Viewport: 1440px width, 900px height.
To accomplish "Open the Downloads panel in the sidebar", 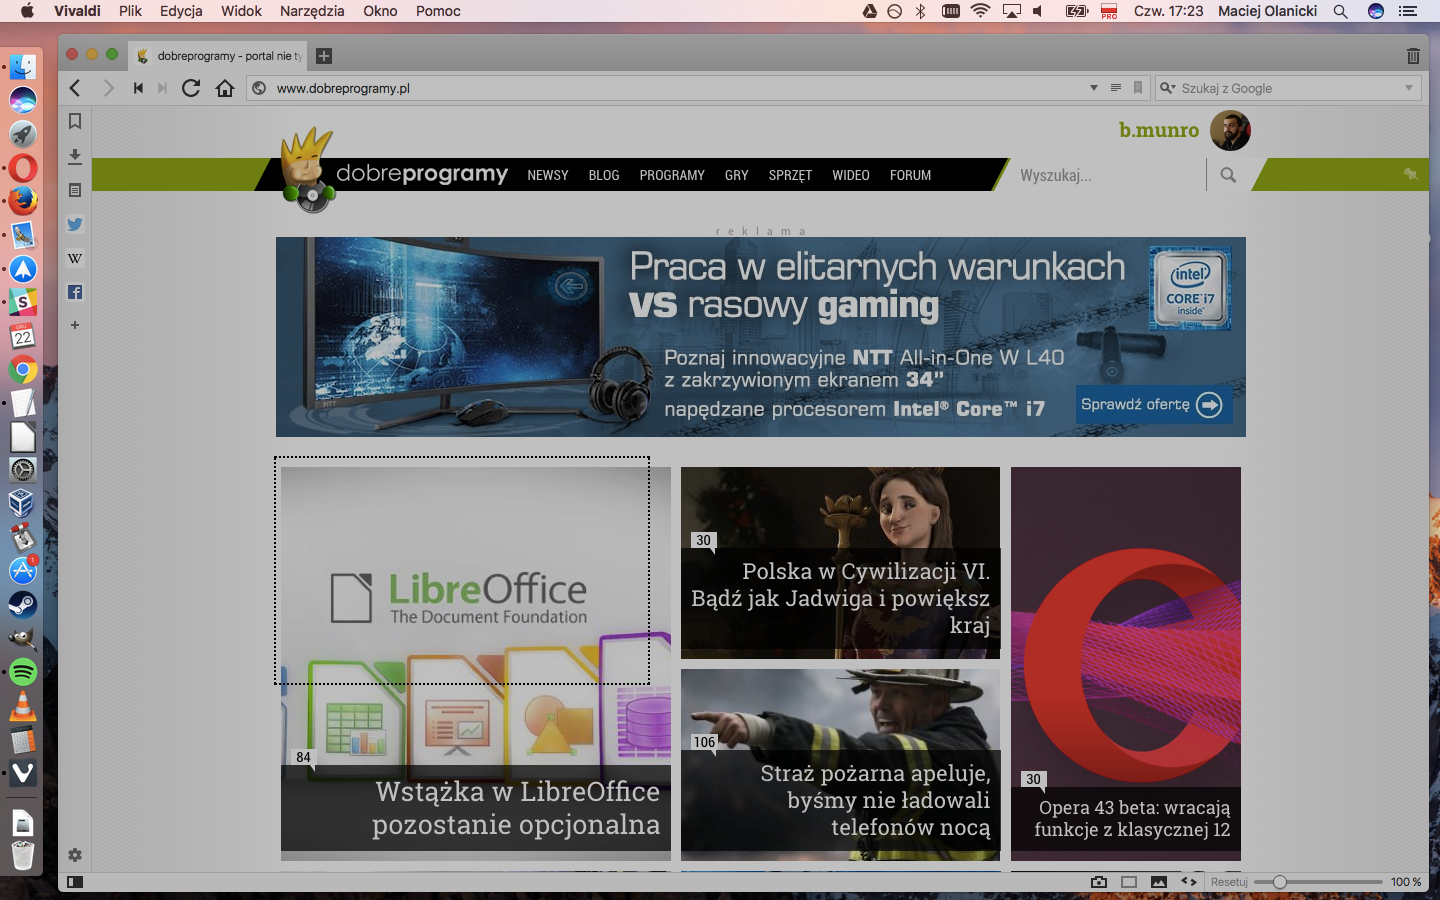I will (x=75, y=156).
